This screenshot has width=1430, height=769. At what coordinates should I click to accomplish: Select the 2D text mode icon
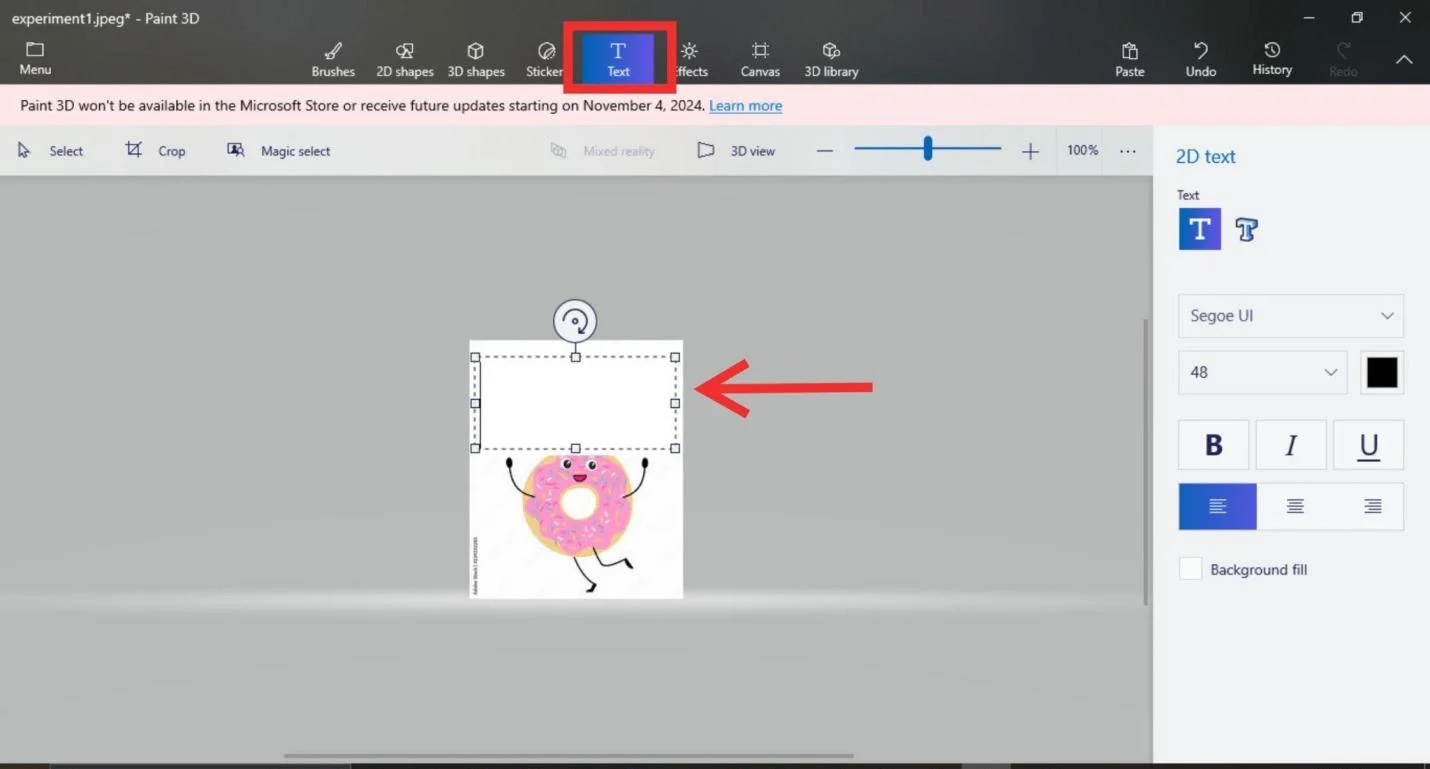click(1200, 229)
